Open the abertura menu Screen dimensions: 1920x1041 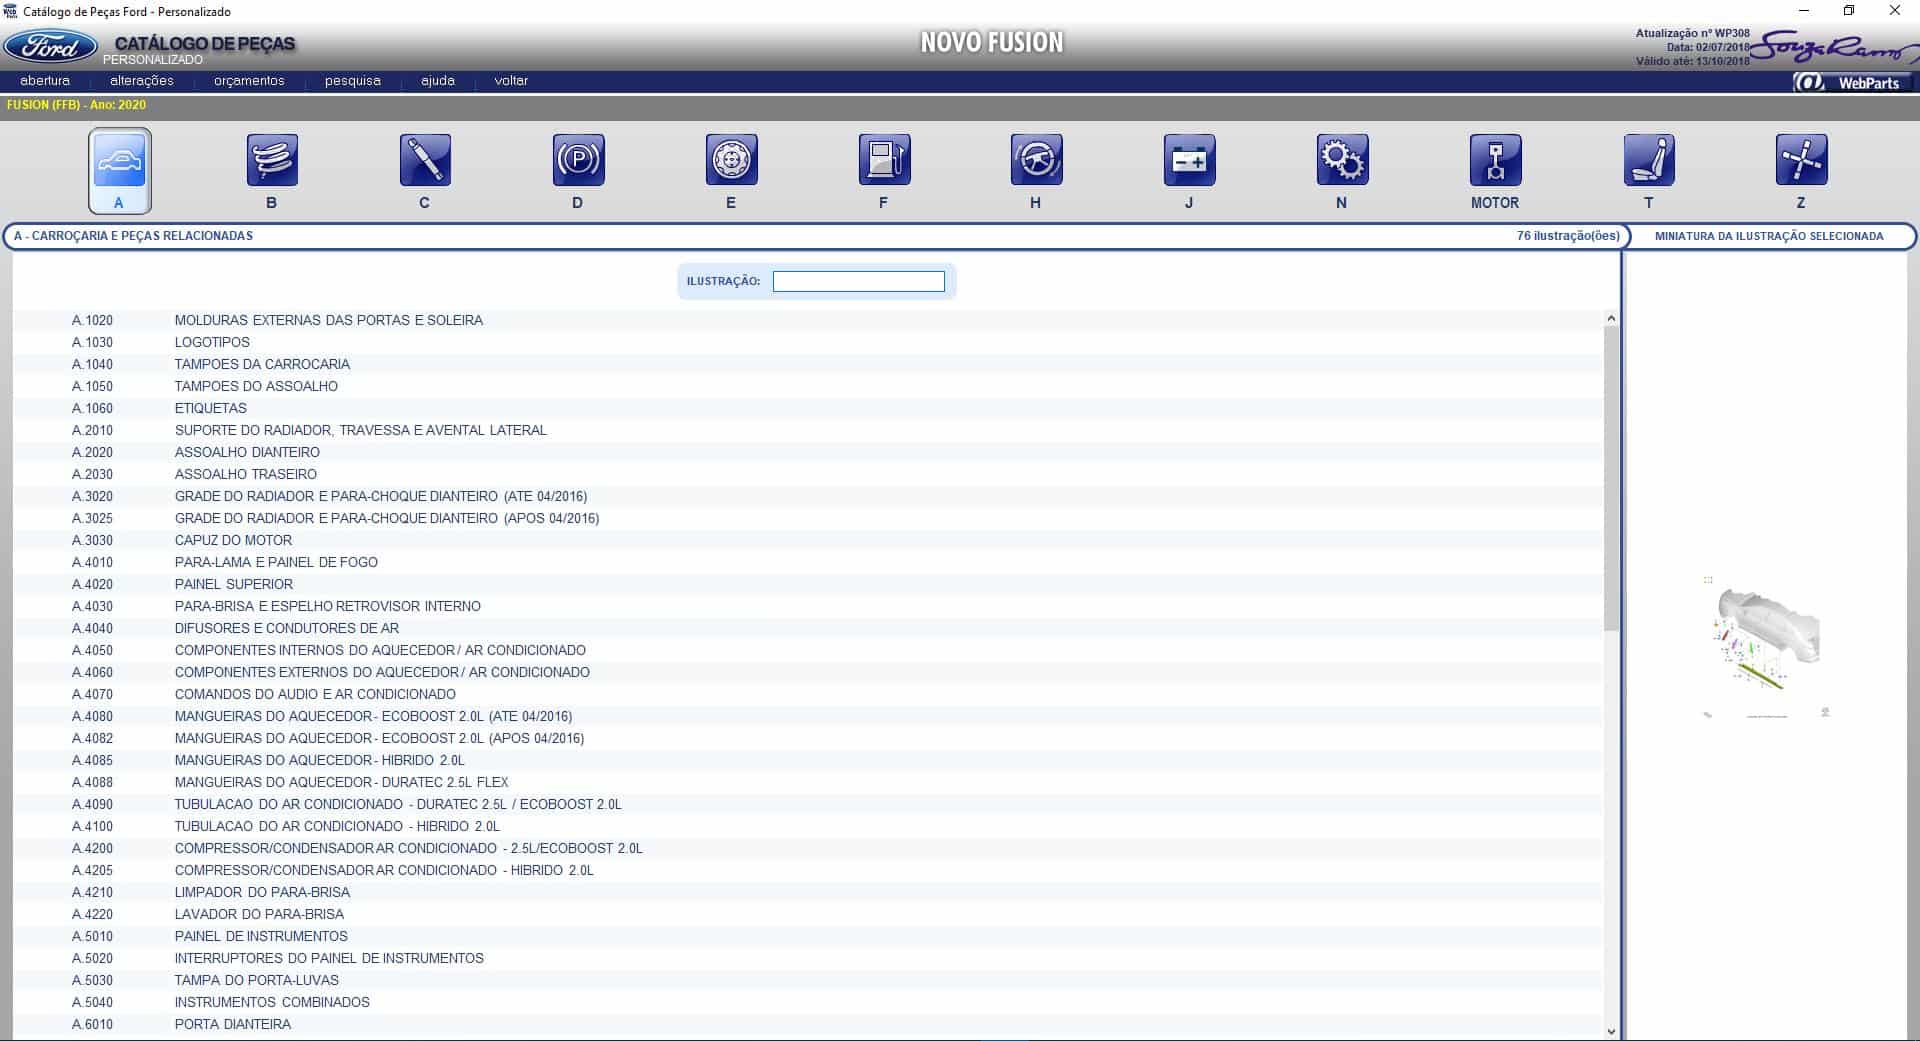[45, 81]
